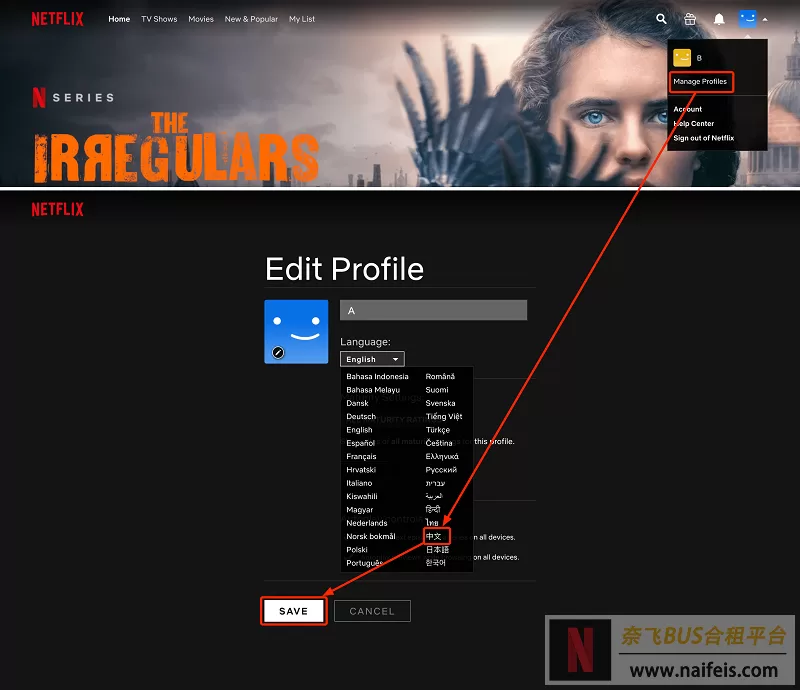Click the large blue smiley profile picture

click(296, 332)
